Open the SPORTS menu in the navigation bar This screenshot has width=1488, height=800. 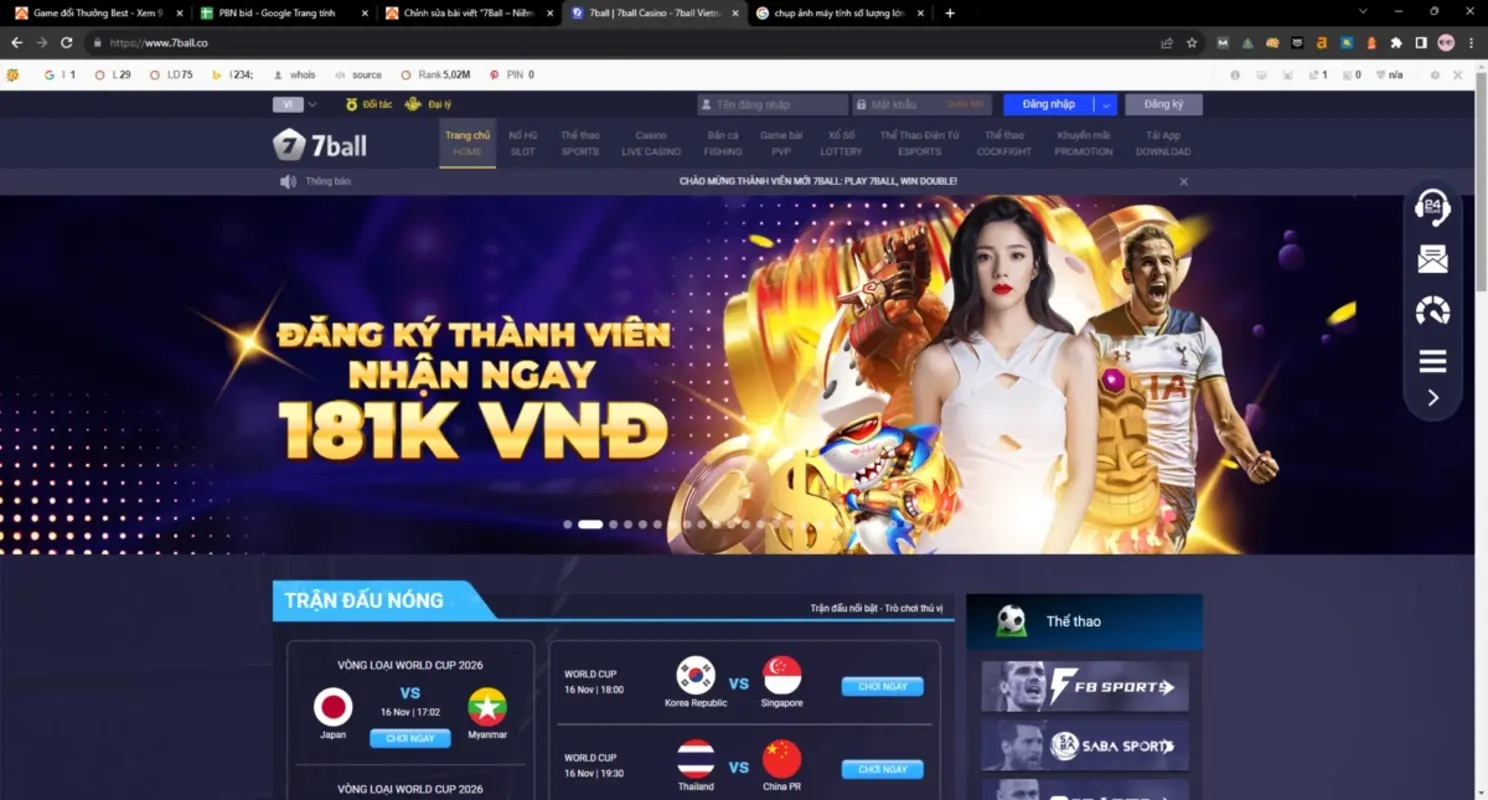580,143
